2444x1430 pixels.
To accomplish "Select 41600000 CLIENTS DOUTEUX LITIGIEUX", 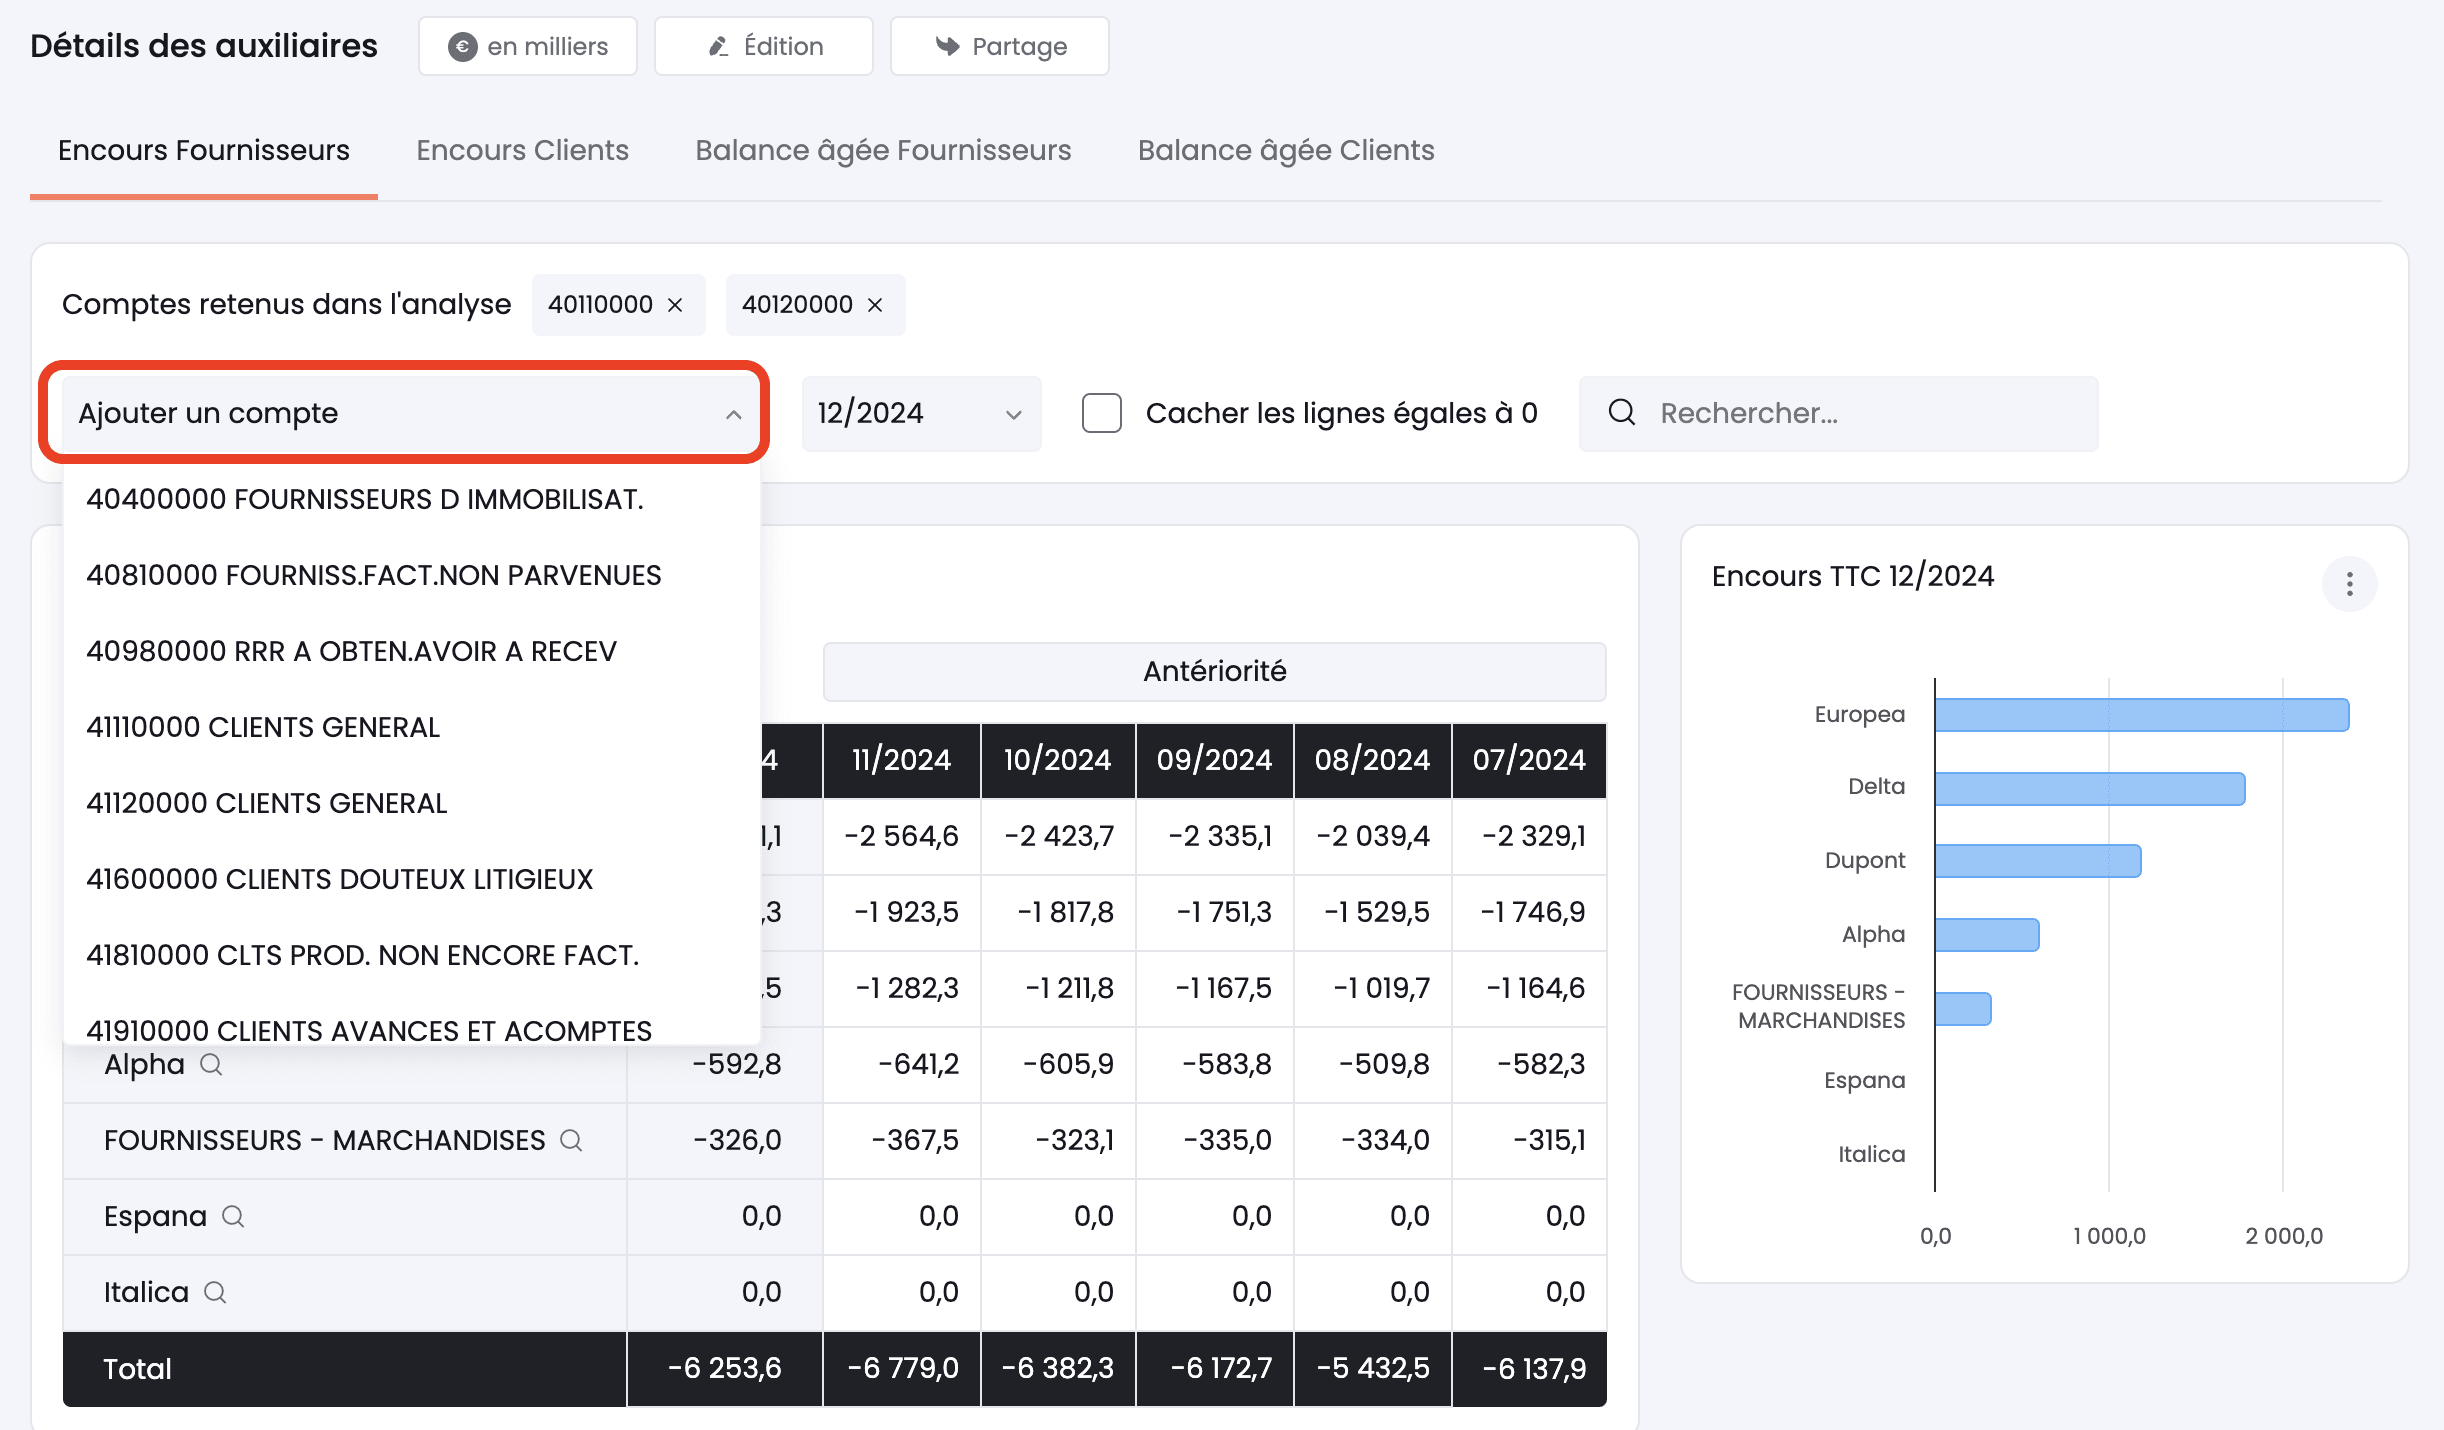I will tap(412, 879).
